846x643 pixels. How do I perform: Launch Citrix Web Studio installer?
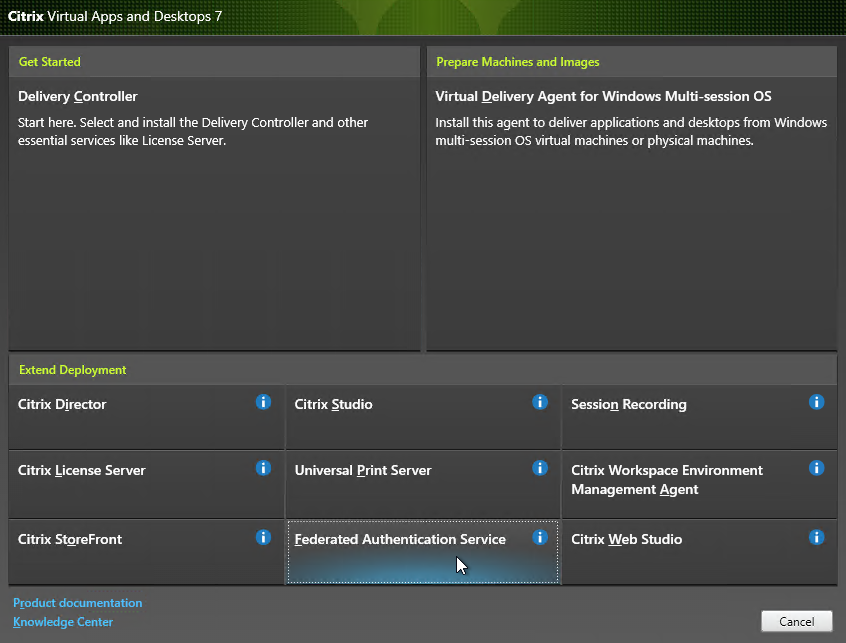[x=700, y=552]
